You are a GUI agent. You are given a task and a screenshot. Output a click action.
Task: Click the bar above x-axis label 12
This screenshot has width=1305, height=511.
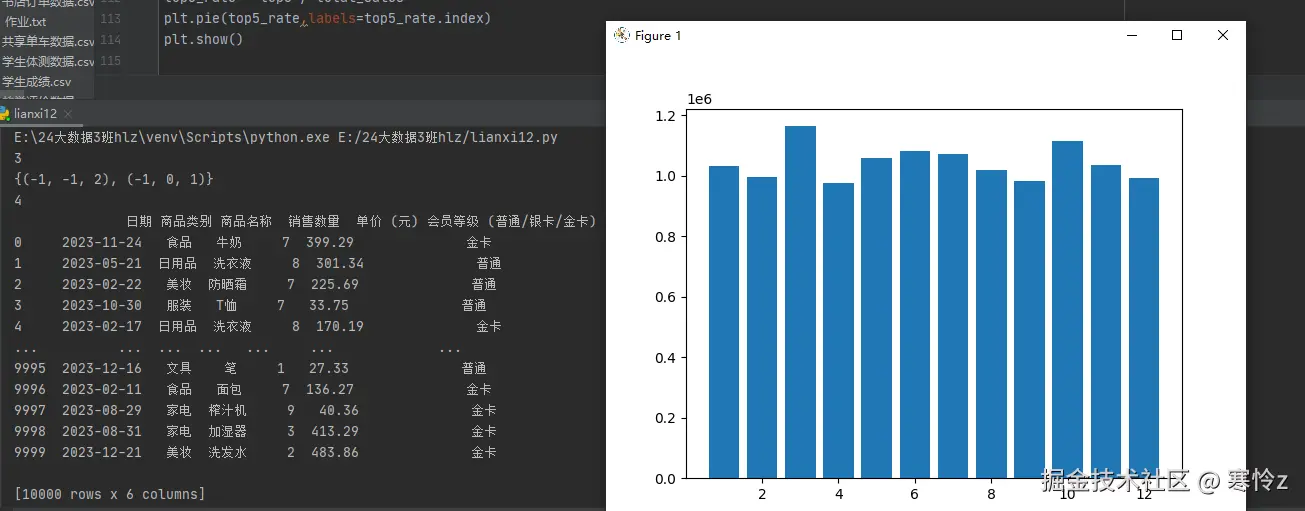[x=1144, y=328]
